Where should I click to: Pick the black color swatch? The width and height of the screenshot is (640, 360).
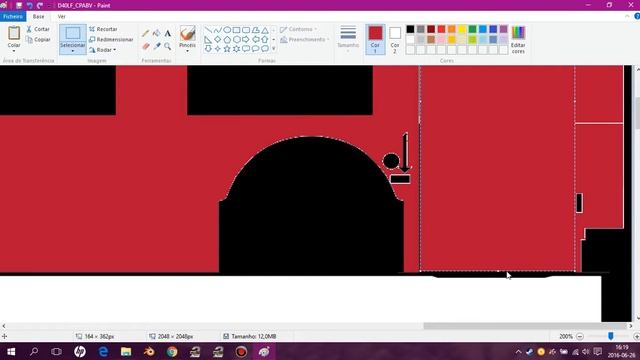coord(410,29)
